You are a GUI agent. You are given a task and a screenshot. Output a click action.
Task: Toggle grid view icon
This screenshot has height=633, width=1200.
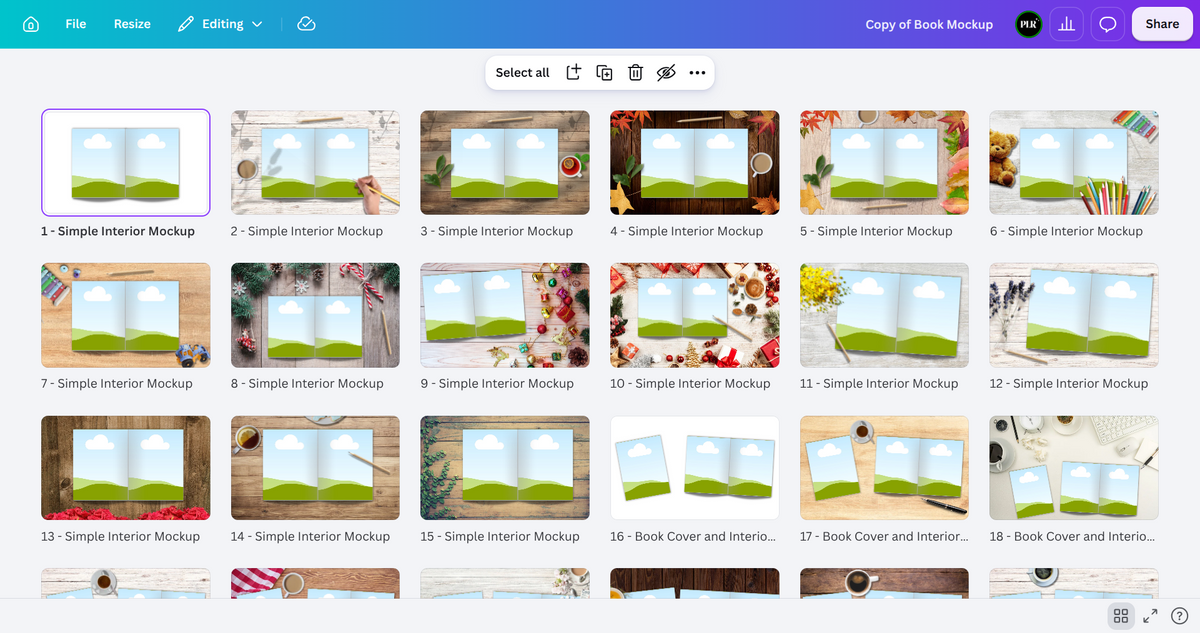pyautogui.click(x=1121, y=616)
